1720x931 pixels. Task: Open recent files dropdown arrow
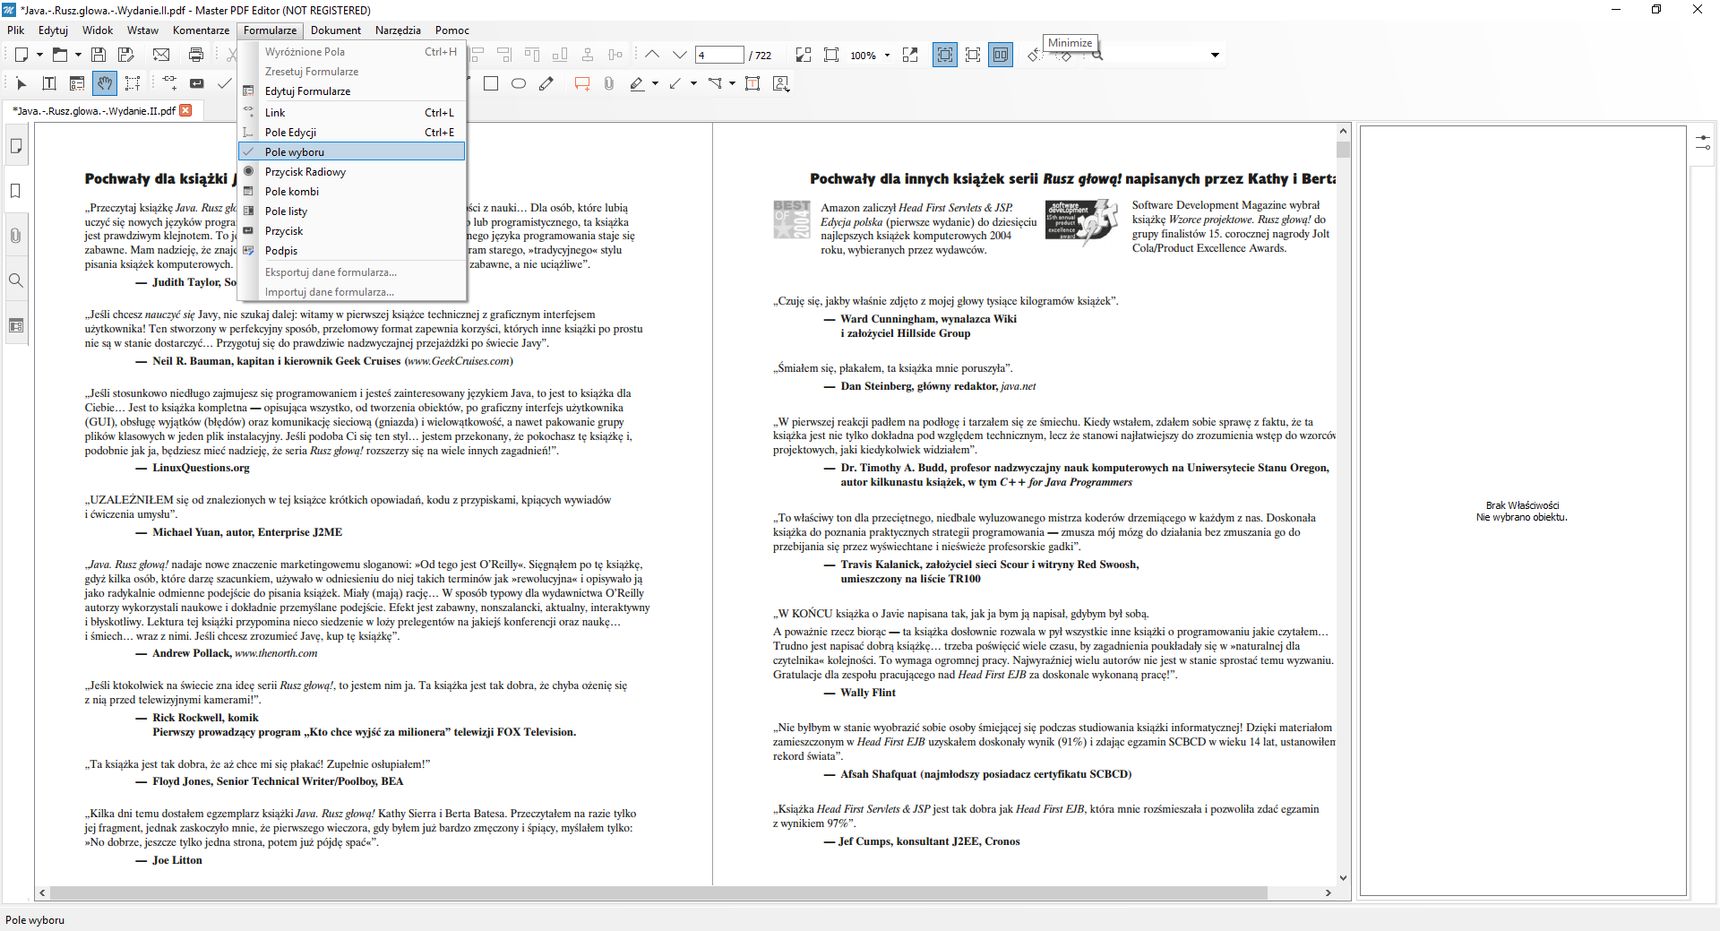pyautogui.click(x=78, y=55)
